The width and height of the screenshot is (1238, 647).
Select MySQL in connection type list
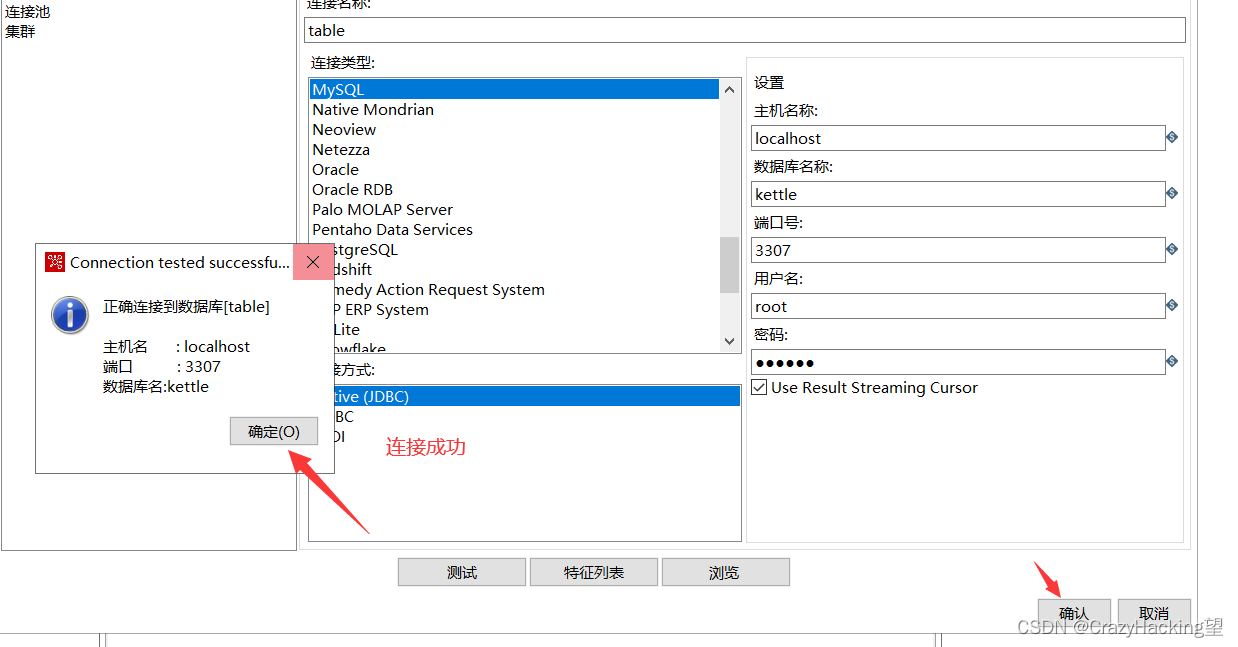point(514,89)
